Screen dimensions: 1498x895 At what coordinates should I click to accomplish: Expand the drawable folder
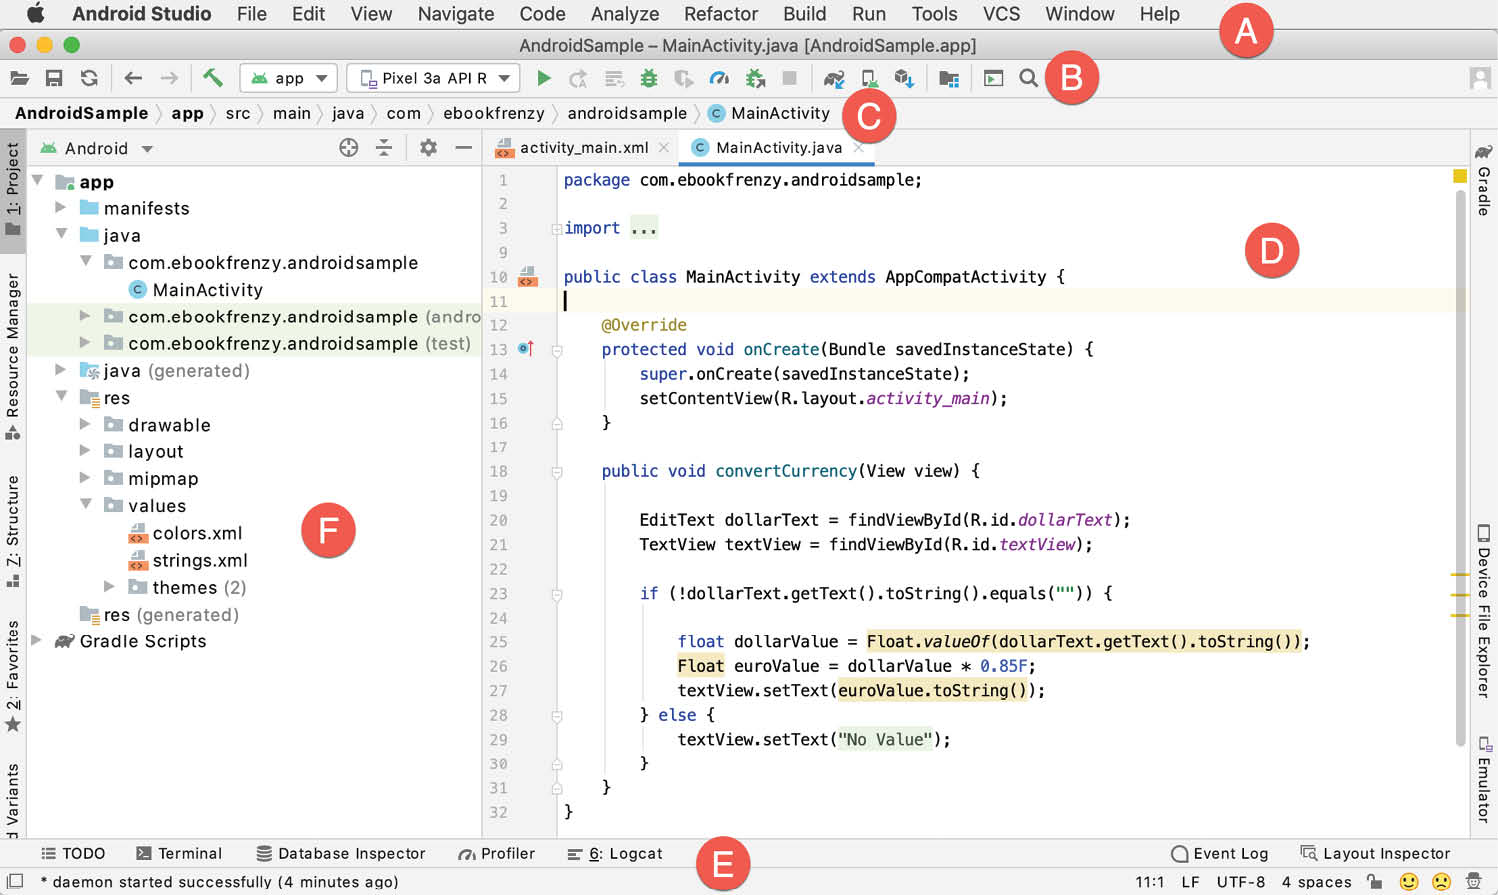(x=85, y=424)
